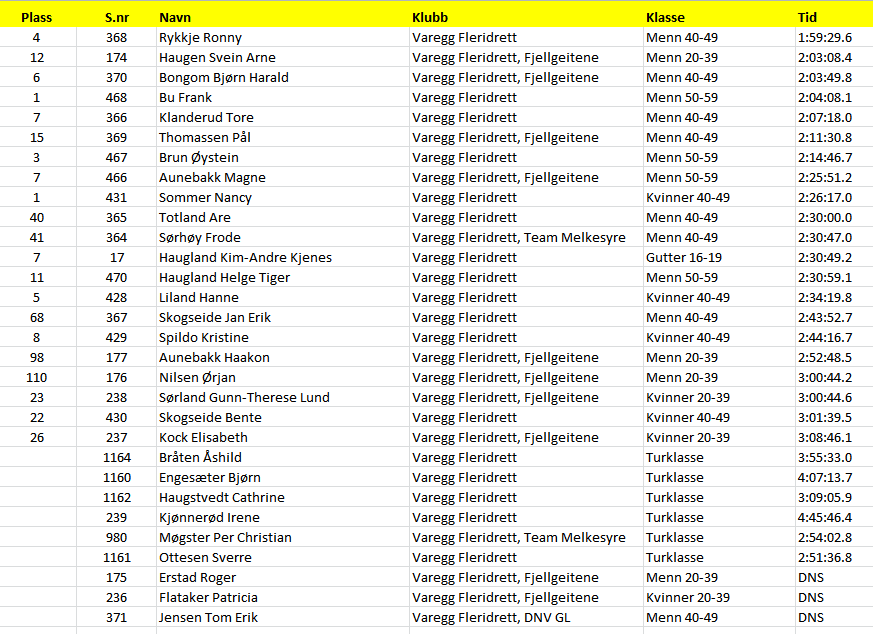Click start number 468 cell
The height and width of the screenshot is (634, 873).
pyautogui.click(x=116, y=97)
